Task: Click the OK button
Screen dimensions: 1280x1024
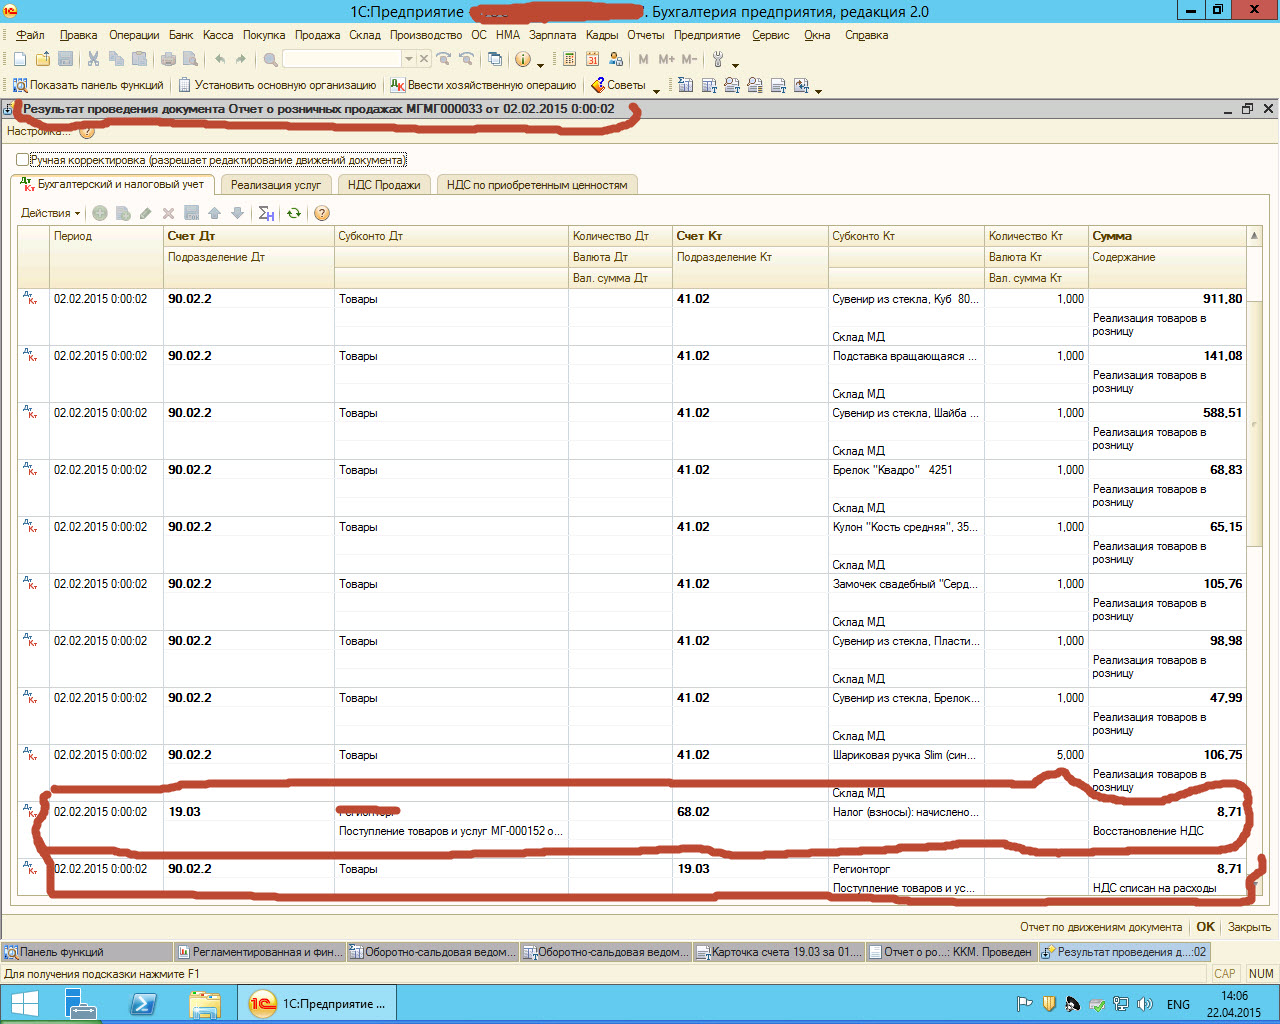Action: 1205,927
